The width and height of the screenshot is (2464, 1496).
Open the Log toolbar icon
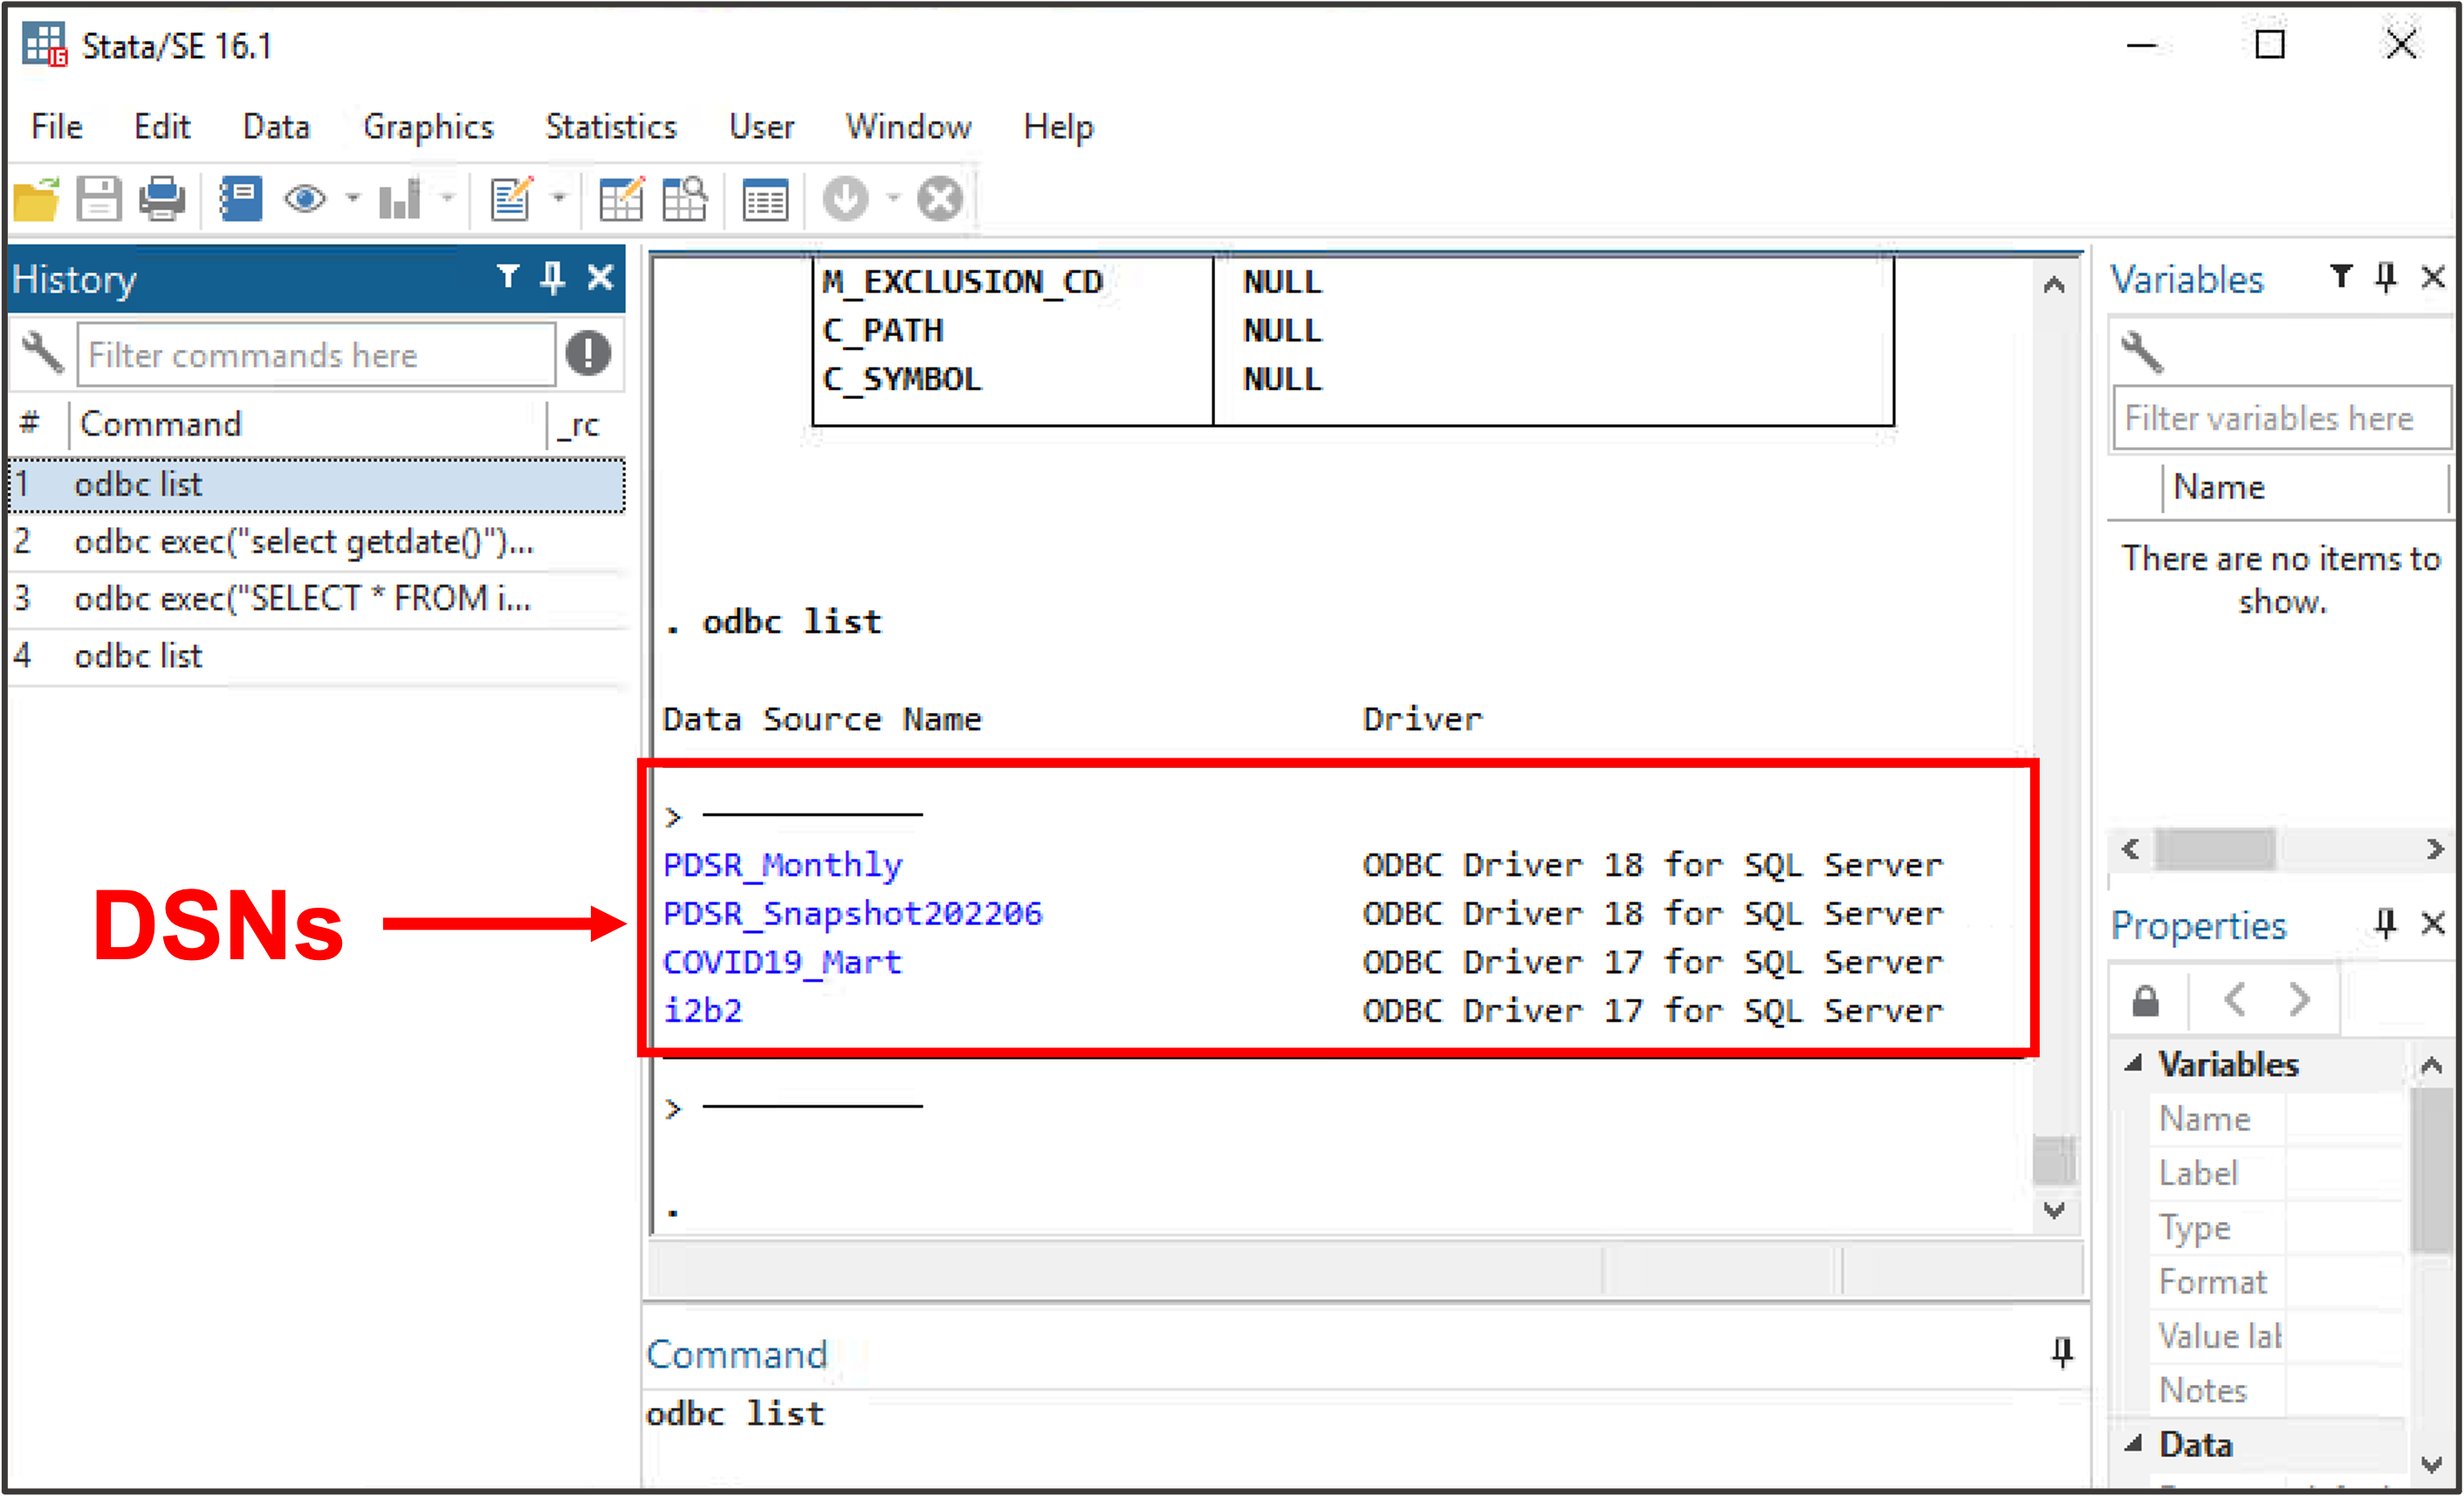(x=241, y=199)
